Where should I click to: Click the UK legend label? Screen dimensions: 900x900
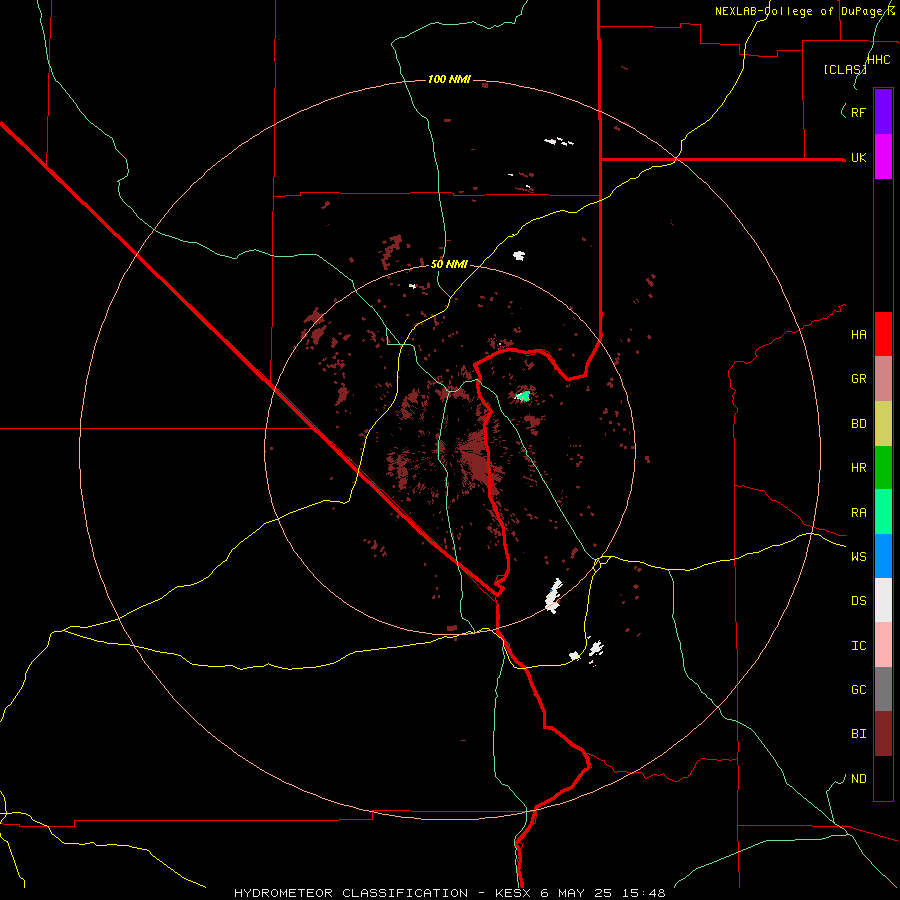pos(858,158)
